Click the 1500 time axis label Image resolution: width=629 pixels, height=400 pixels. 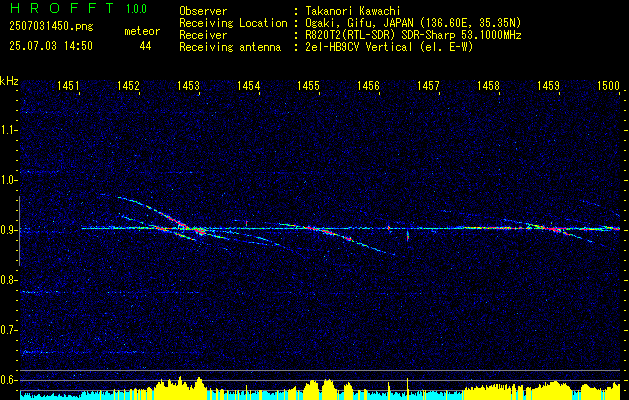[x=609, y=85]
